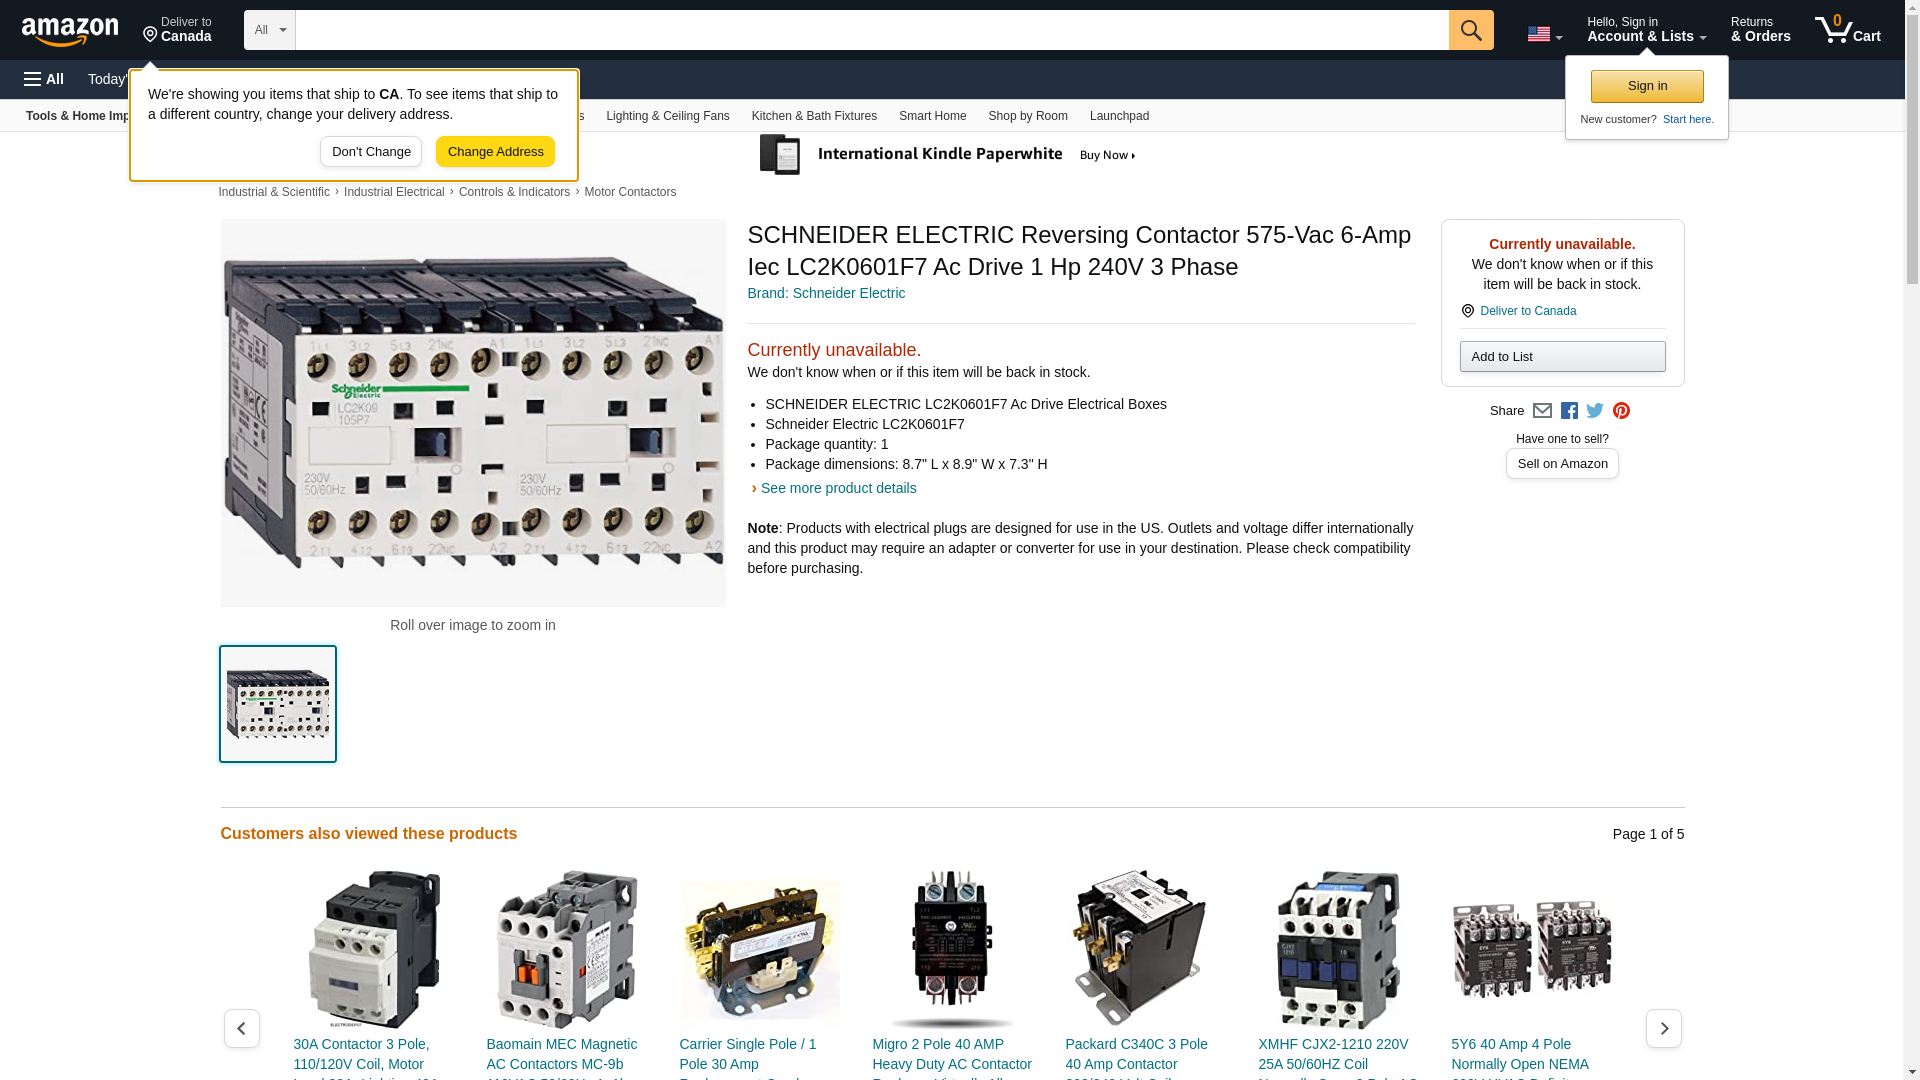Open the cart icon

[1847, 30]
